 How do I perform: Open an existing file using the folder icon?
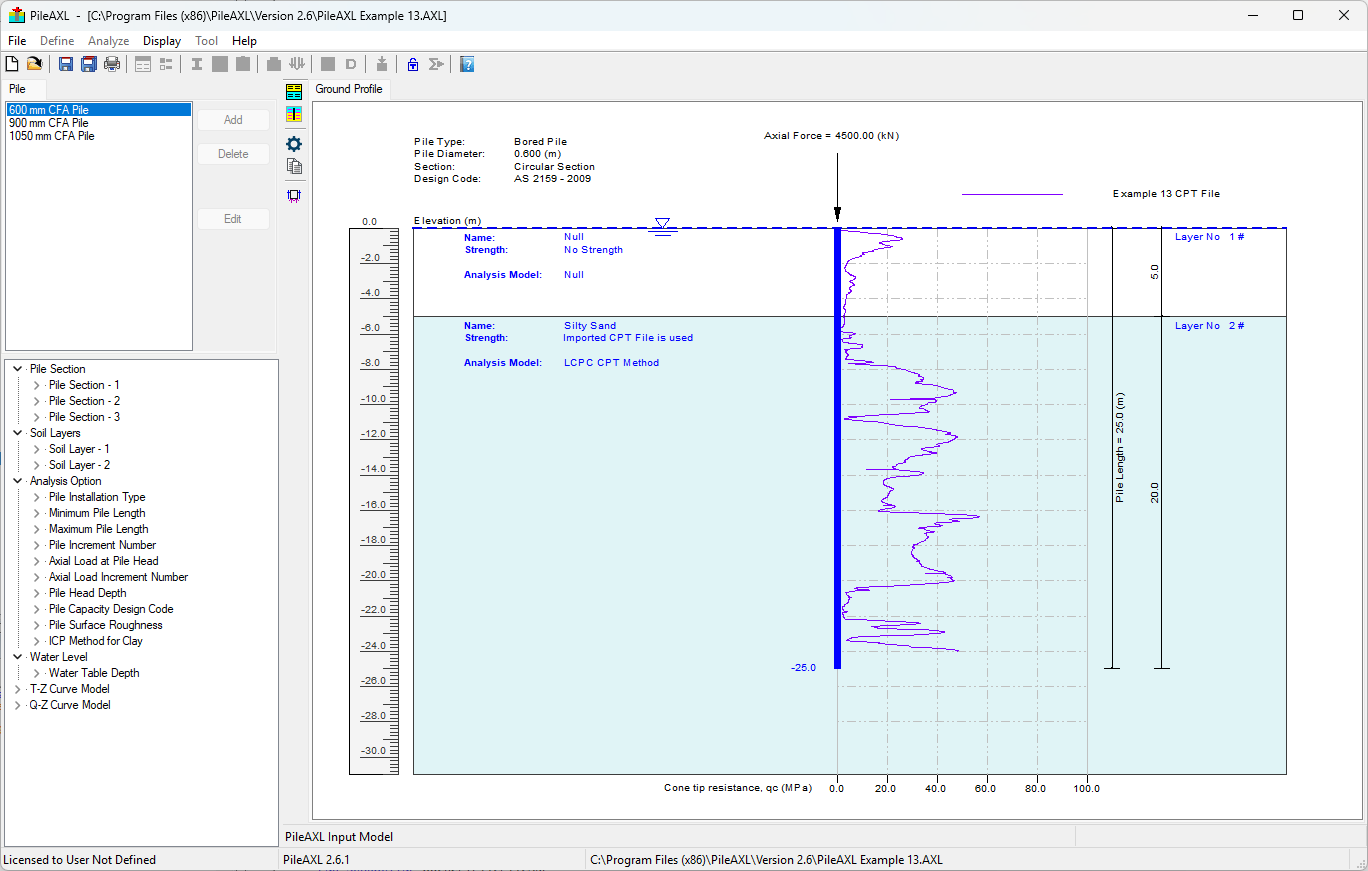coord(34,64)
